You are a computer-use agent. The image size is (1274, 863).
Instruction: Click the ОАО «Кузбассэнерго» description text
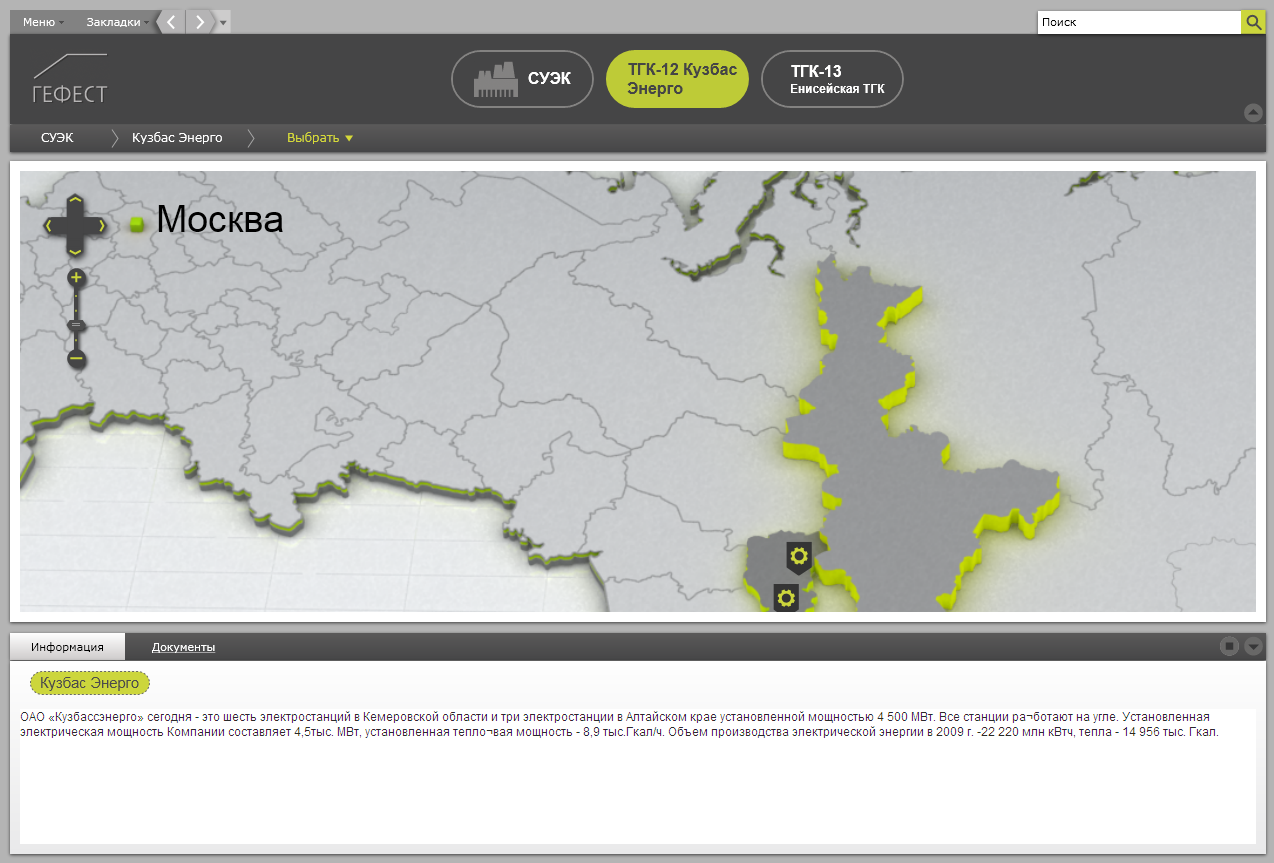(x=620, y=724)
